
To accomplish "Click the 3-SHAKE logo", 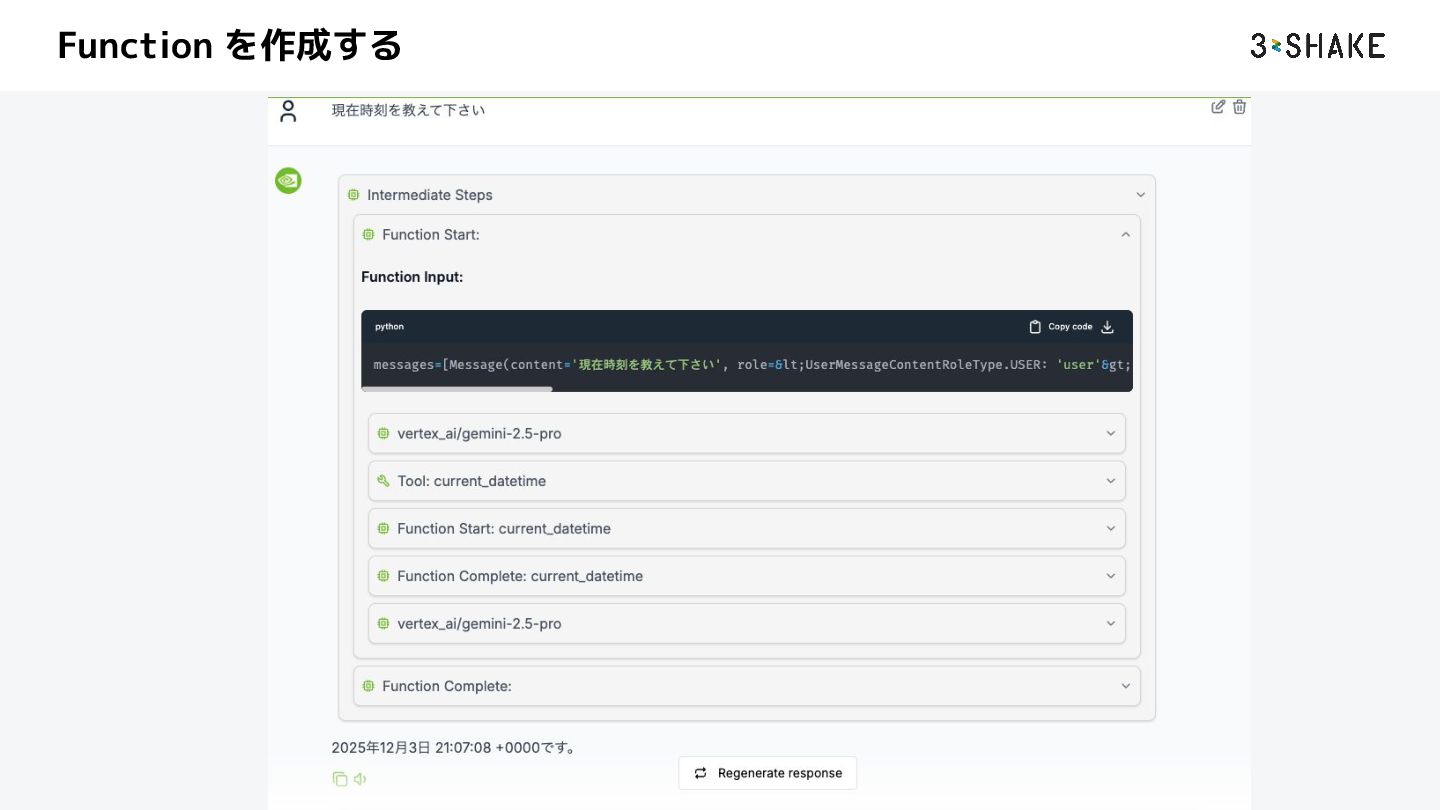I will [x=1317, y=45].
